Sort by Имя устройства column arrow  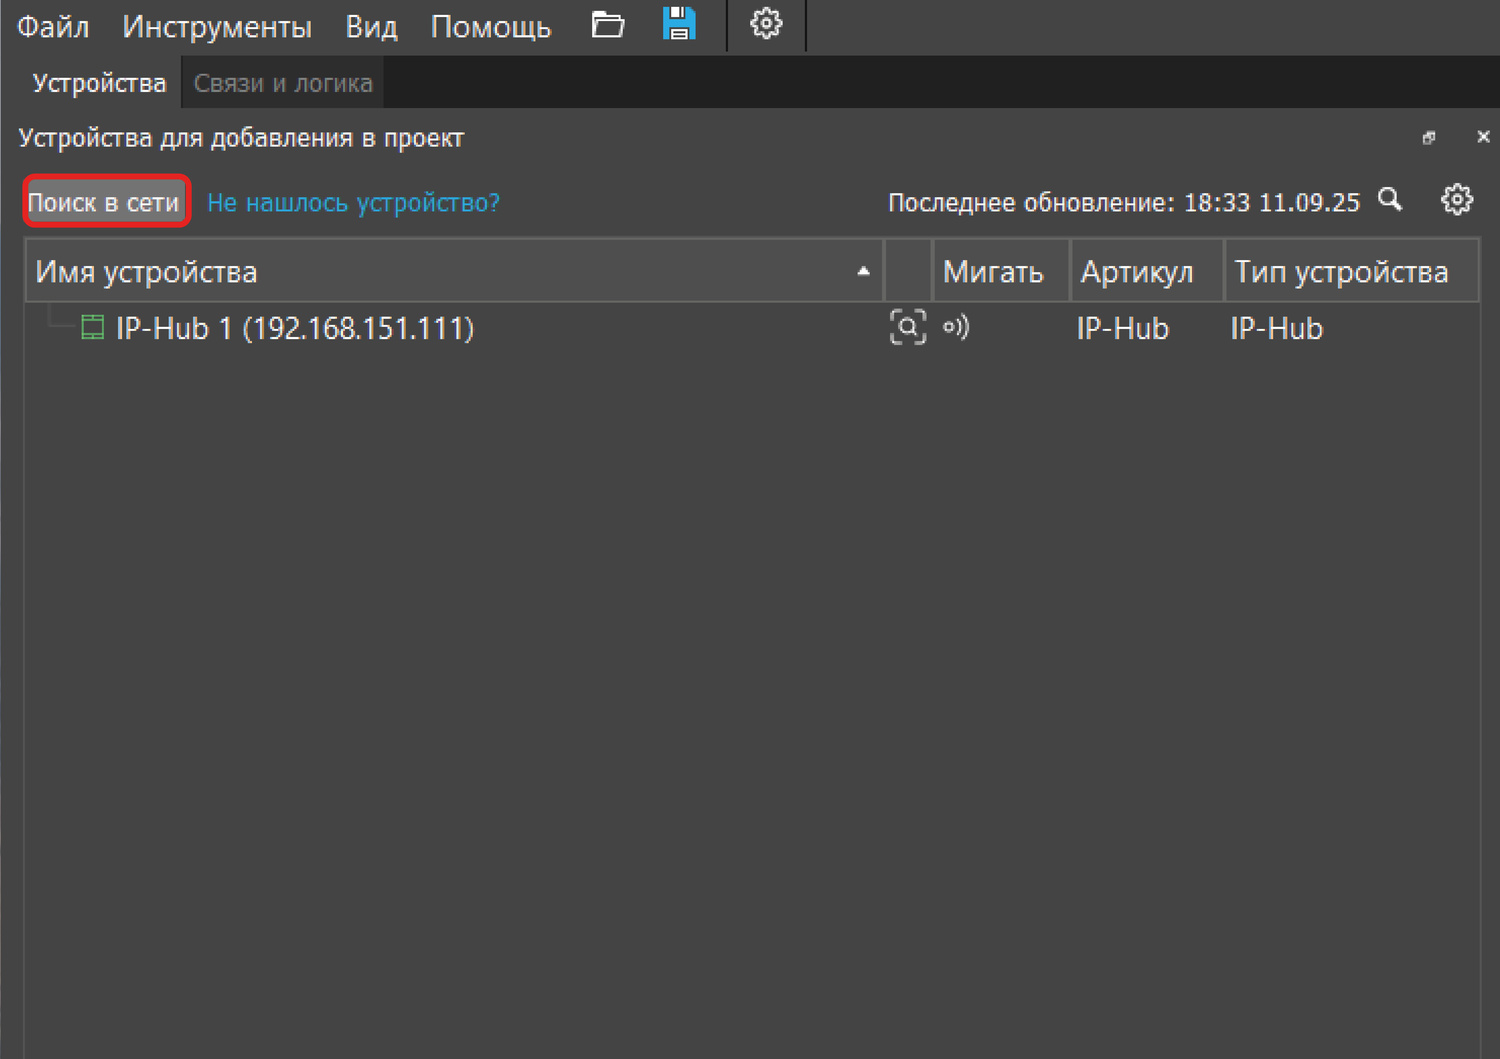[x=863, y=272]
